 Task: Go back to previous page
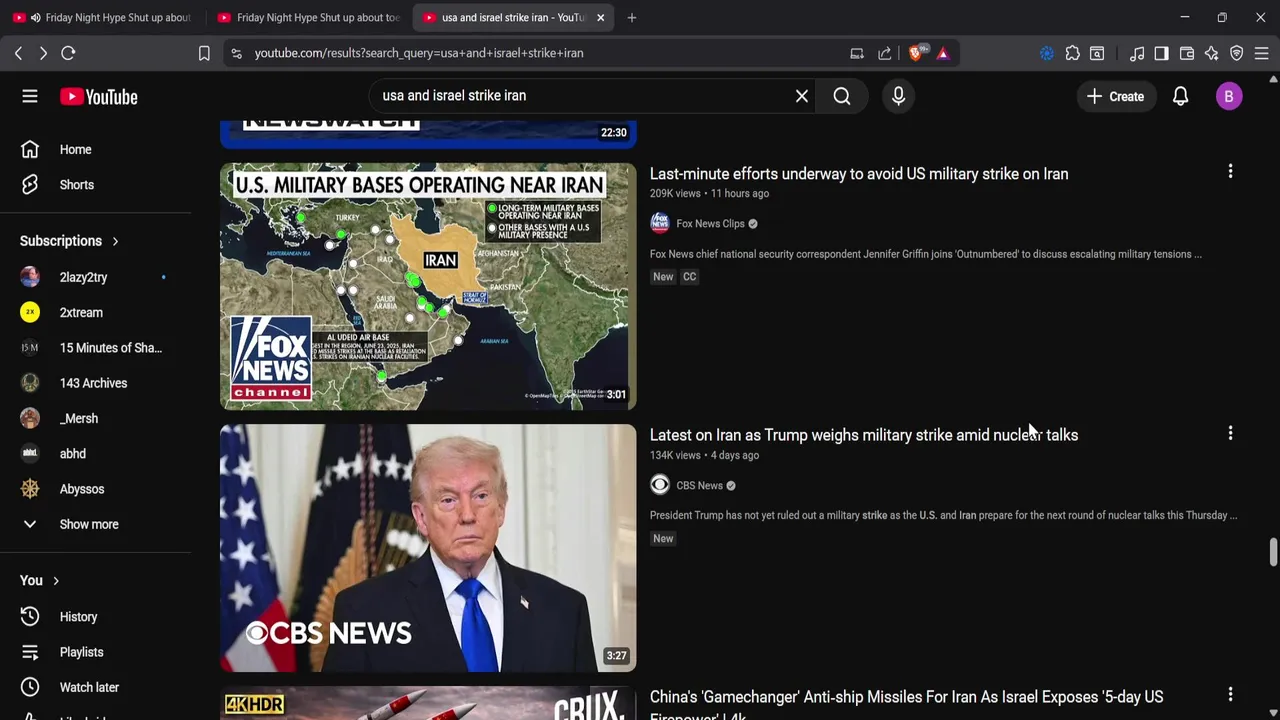pos(18,53)
